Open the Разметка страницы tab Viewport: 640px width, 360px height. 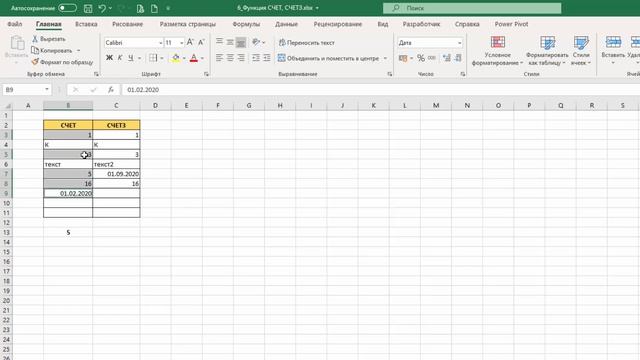coord(187,24)
